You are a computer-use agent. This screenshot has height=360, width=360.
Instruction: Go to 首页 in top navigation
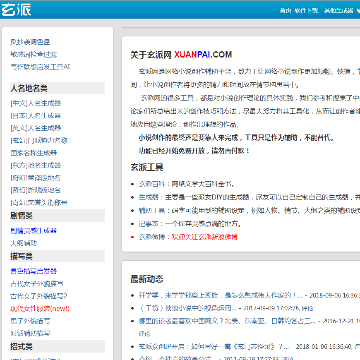pyautogui.click(x=285, y=10)
